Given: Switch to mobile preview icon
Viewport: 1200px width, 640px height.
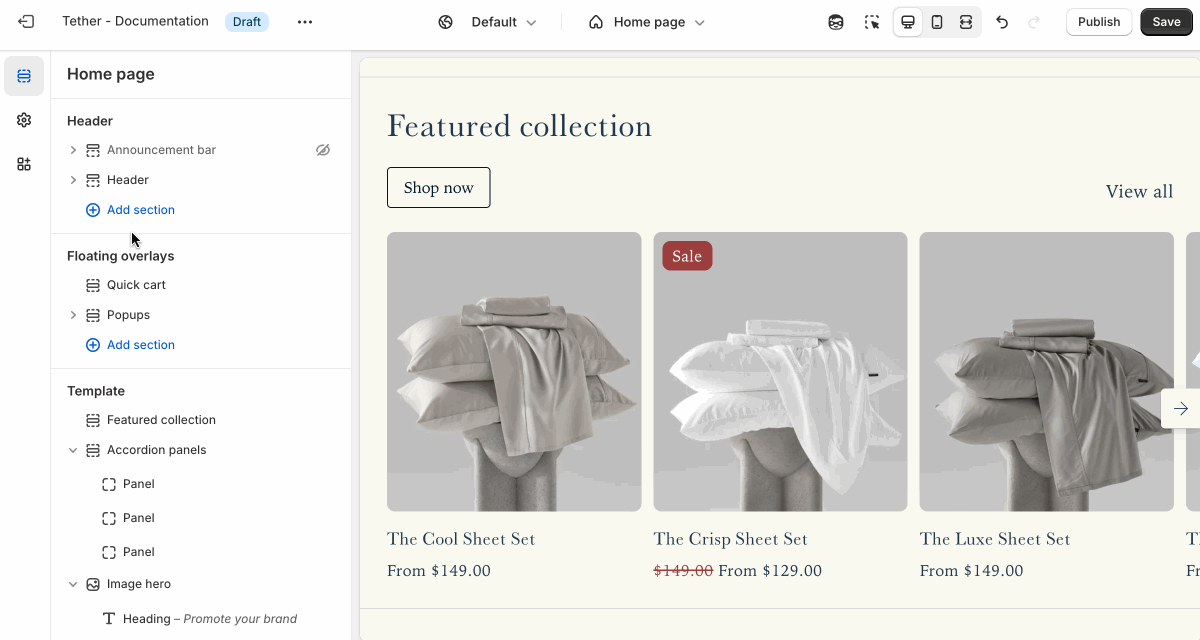Looking at the screenshot, I should point(937,22).
